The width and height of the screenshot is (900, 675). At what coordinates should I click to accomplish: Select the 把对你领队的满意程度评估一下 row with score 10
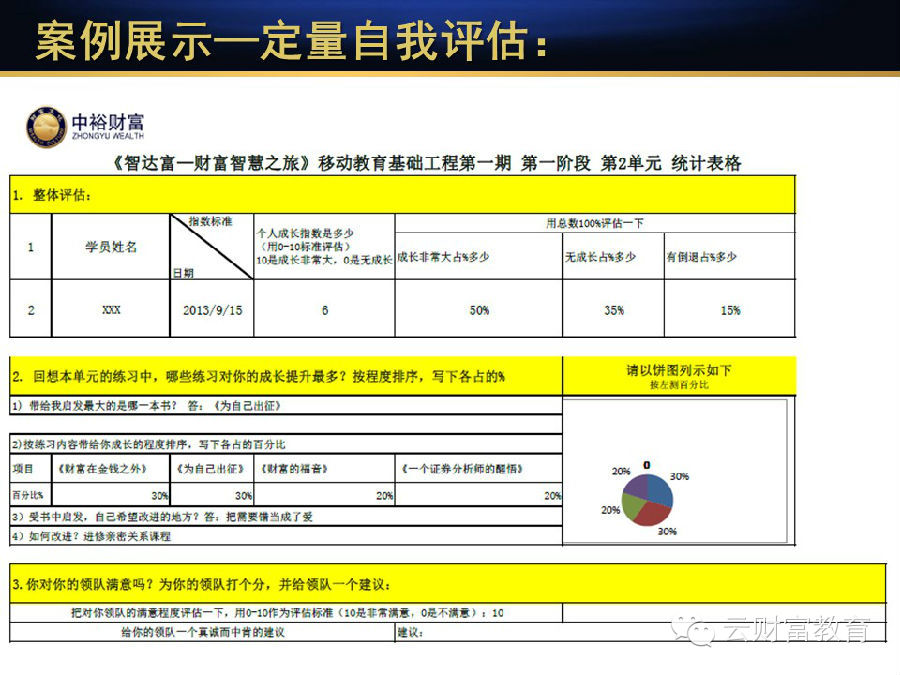(x=286, y=612)
